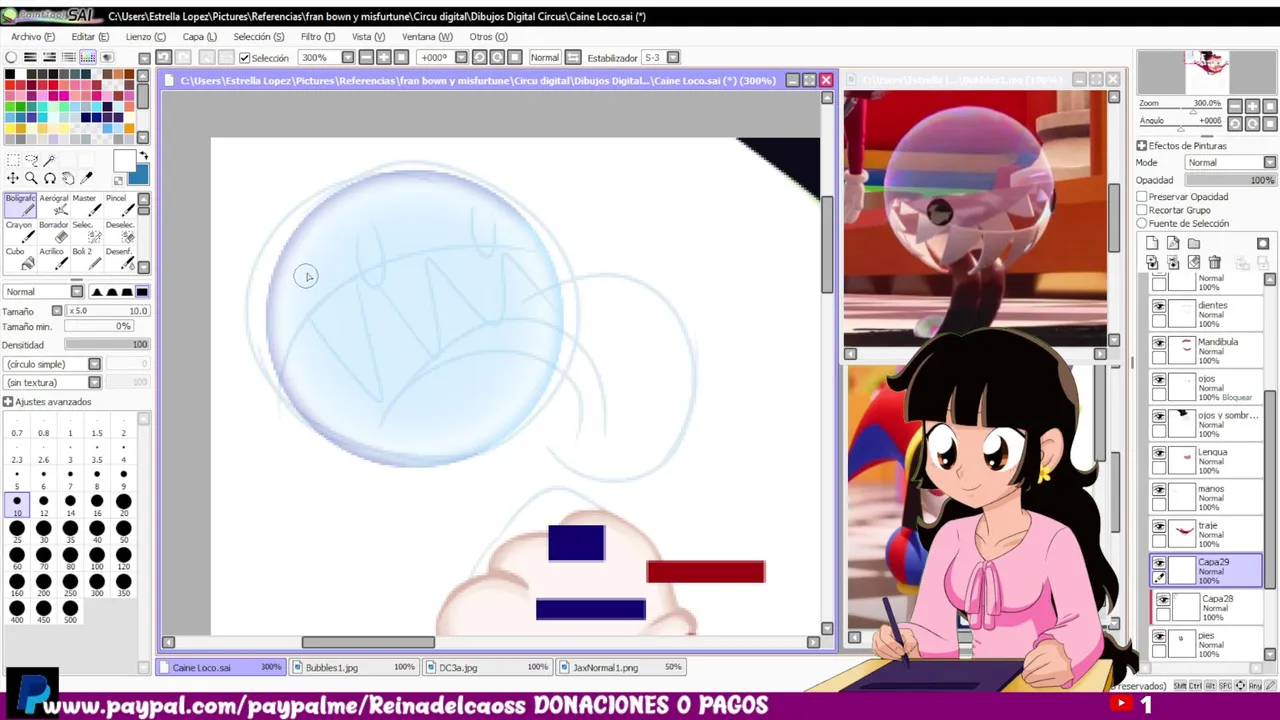Hide the dientes layer
1280x720 pixels.
(x=1159, y=307)
